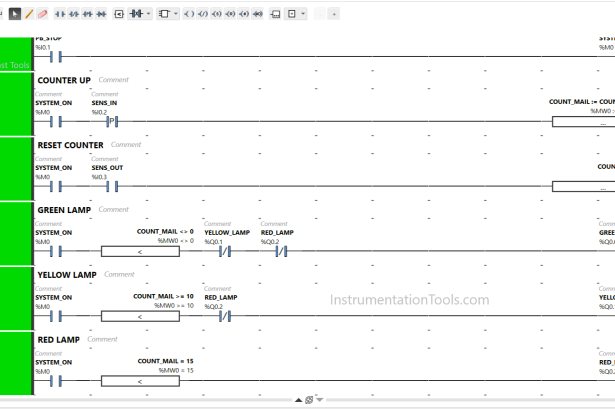Select the pointer selection tool
The height and width of the screenshot is (410, 615).
(14, 14)
